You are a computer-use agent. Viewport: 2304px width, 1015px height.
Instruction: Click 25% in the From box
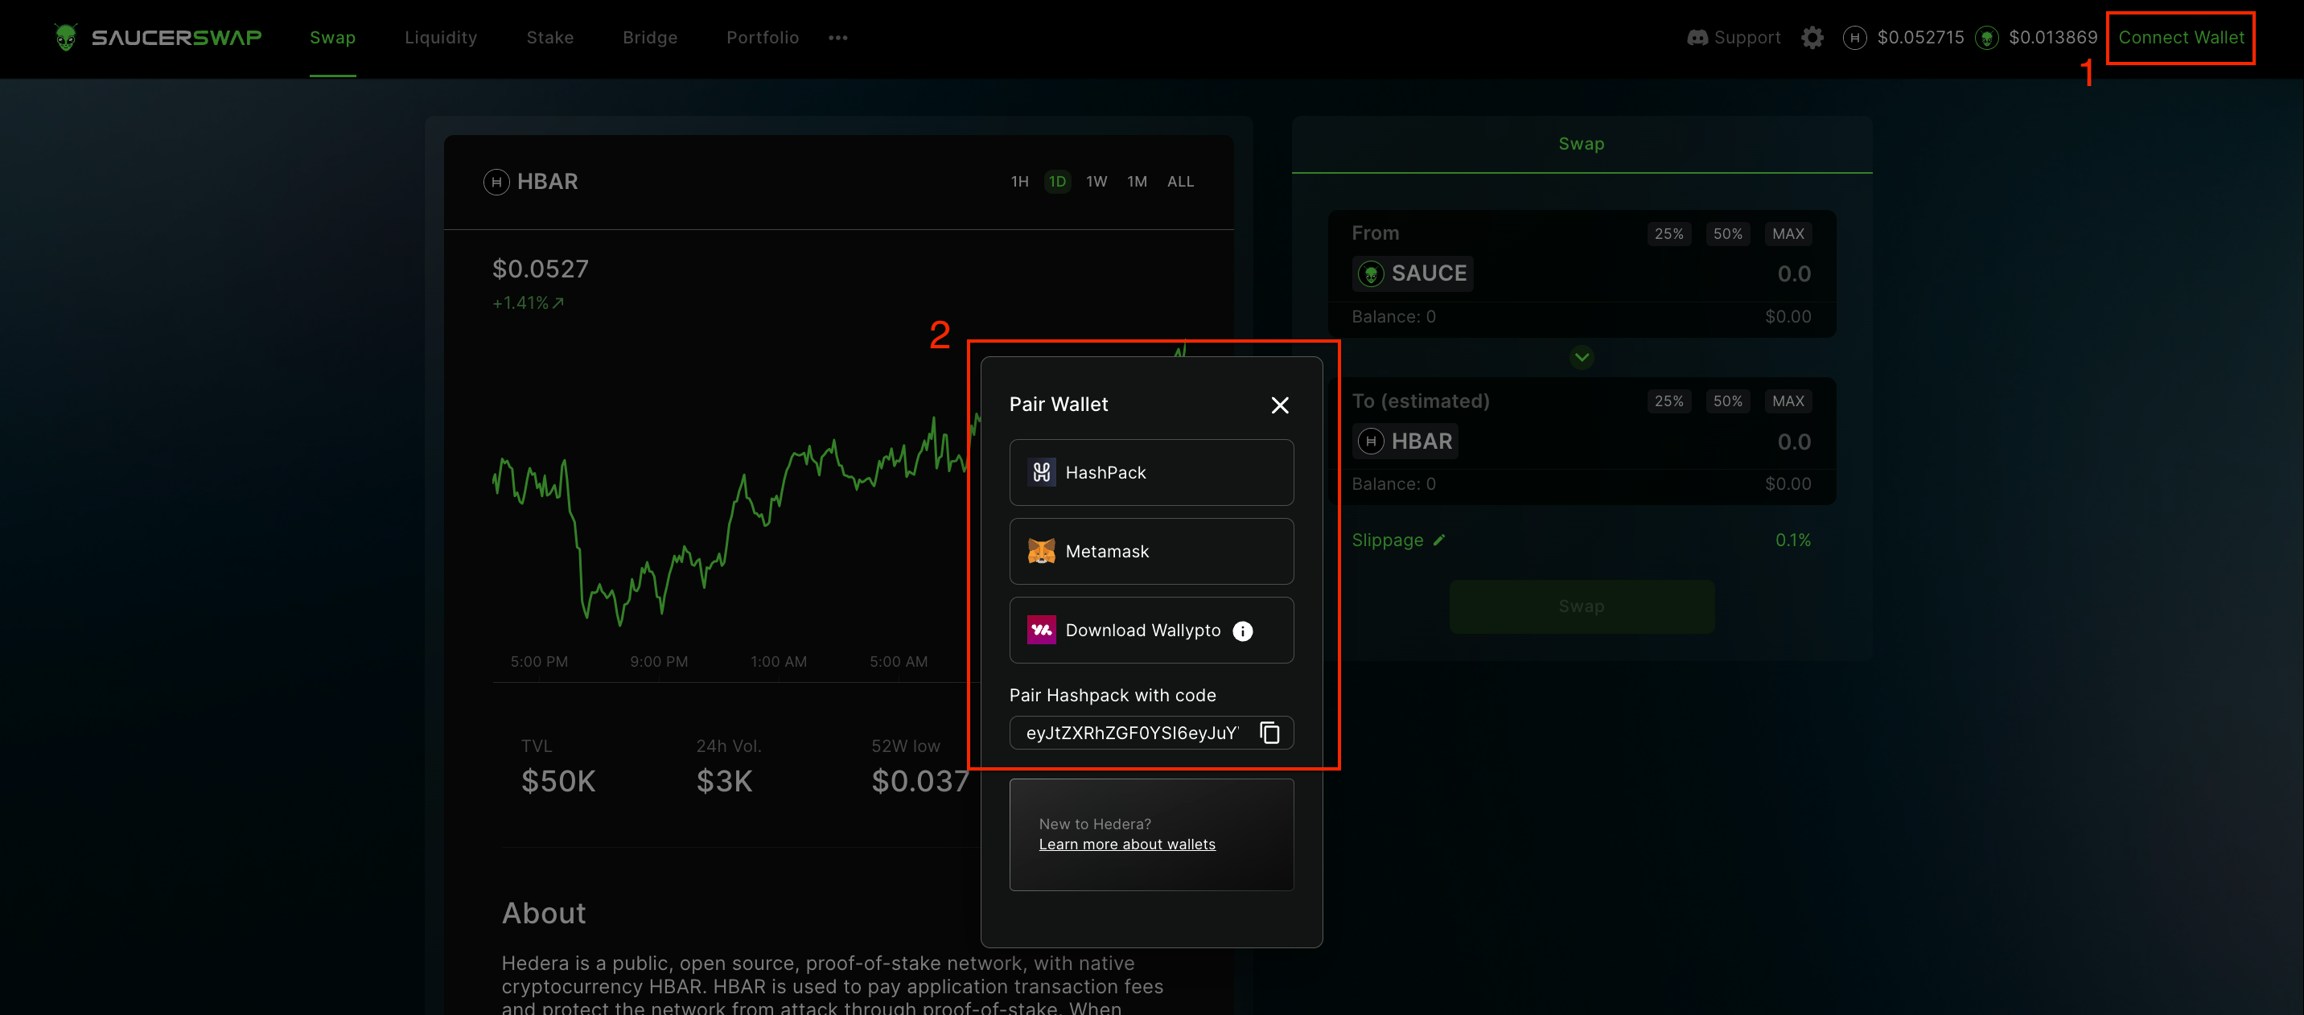[x=1668, y=233]
